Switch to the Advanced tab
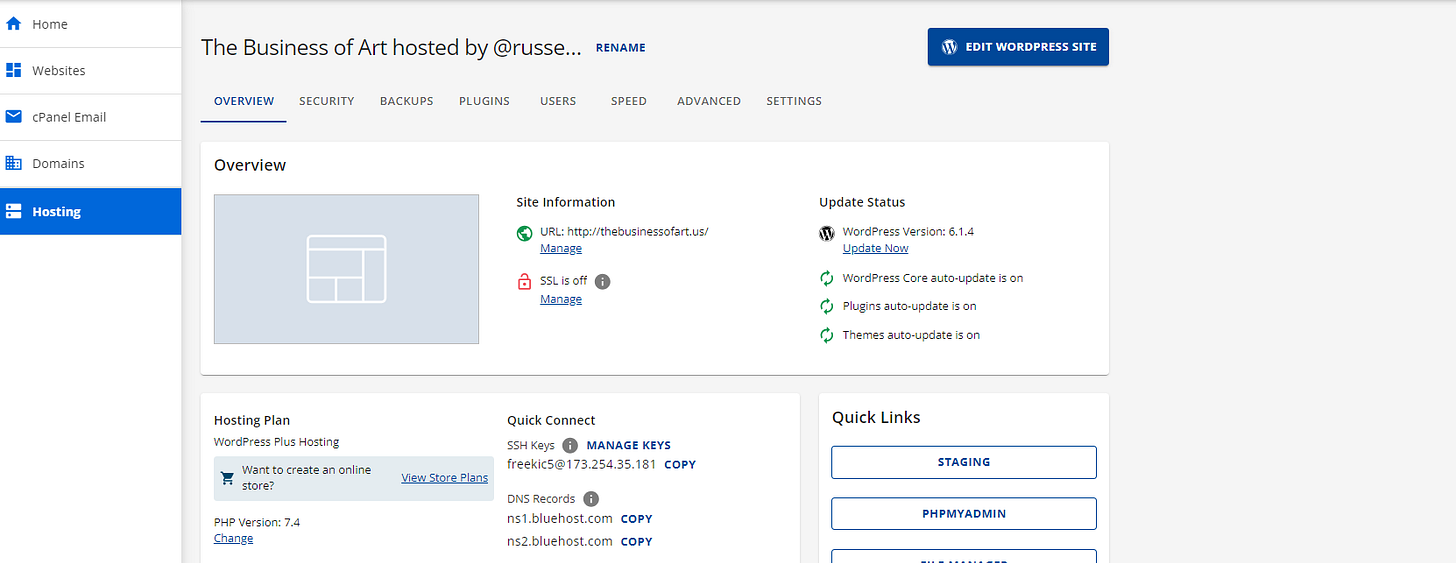1456x563 pixels. point(709,101)
